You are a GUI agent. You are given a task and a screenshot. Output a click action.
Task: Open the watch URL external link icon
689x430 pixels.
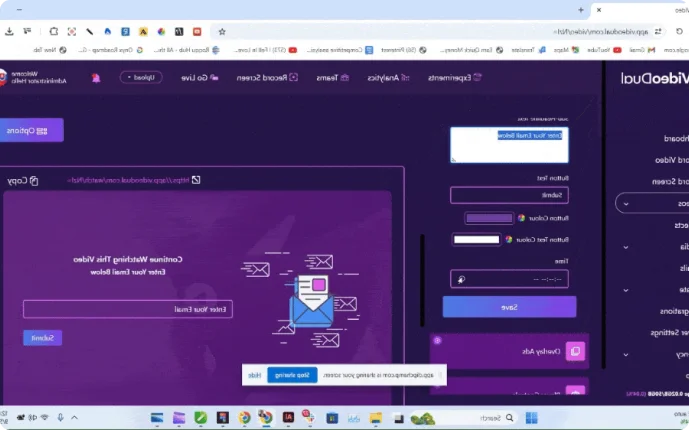point(196,180)
